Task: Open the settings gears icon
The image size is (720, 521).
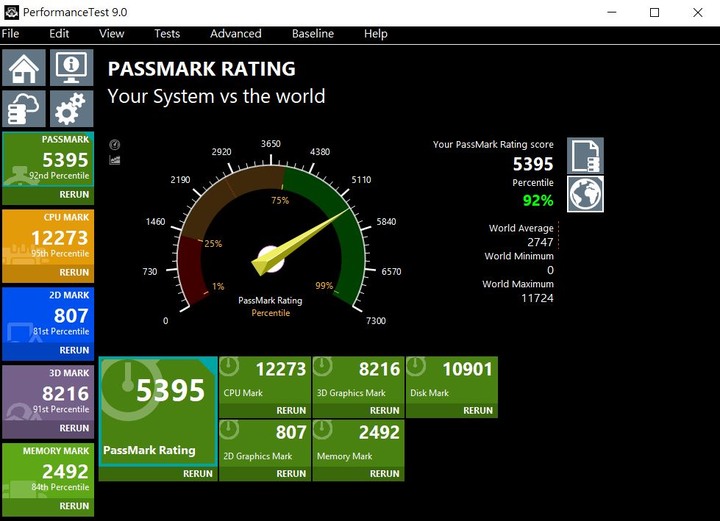Action: point(71,109)
